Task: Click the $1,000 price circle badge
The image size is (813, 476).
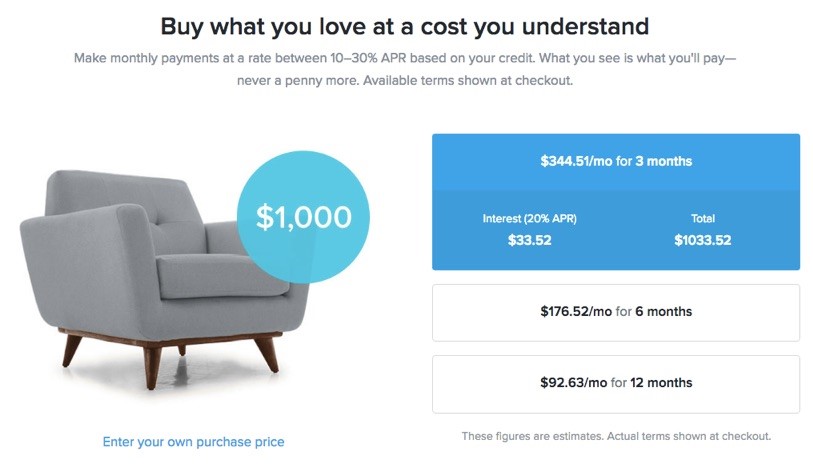Action: pos(303,217)
